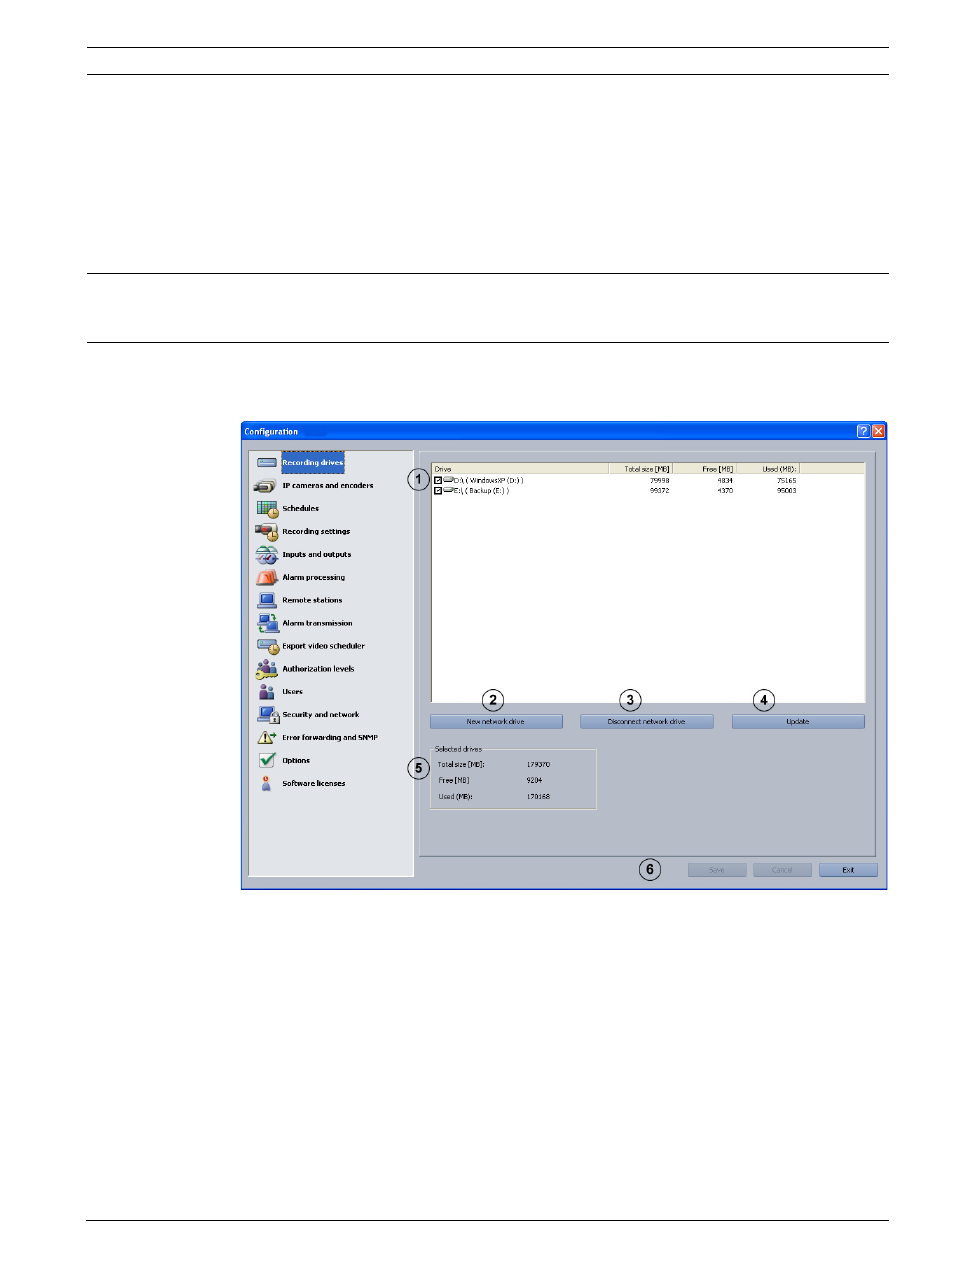Open the Options section
The width and height of the screenshot is (954, 1273).
[x=296, y=761]
